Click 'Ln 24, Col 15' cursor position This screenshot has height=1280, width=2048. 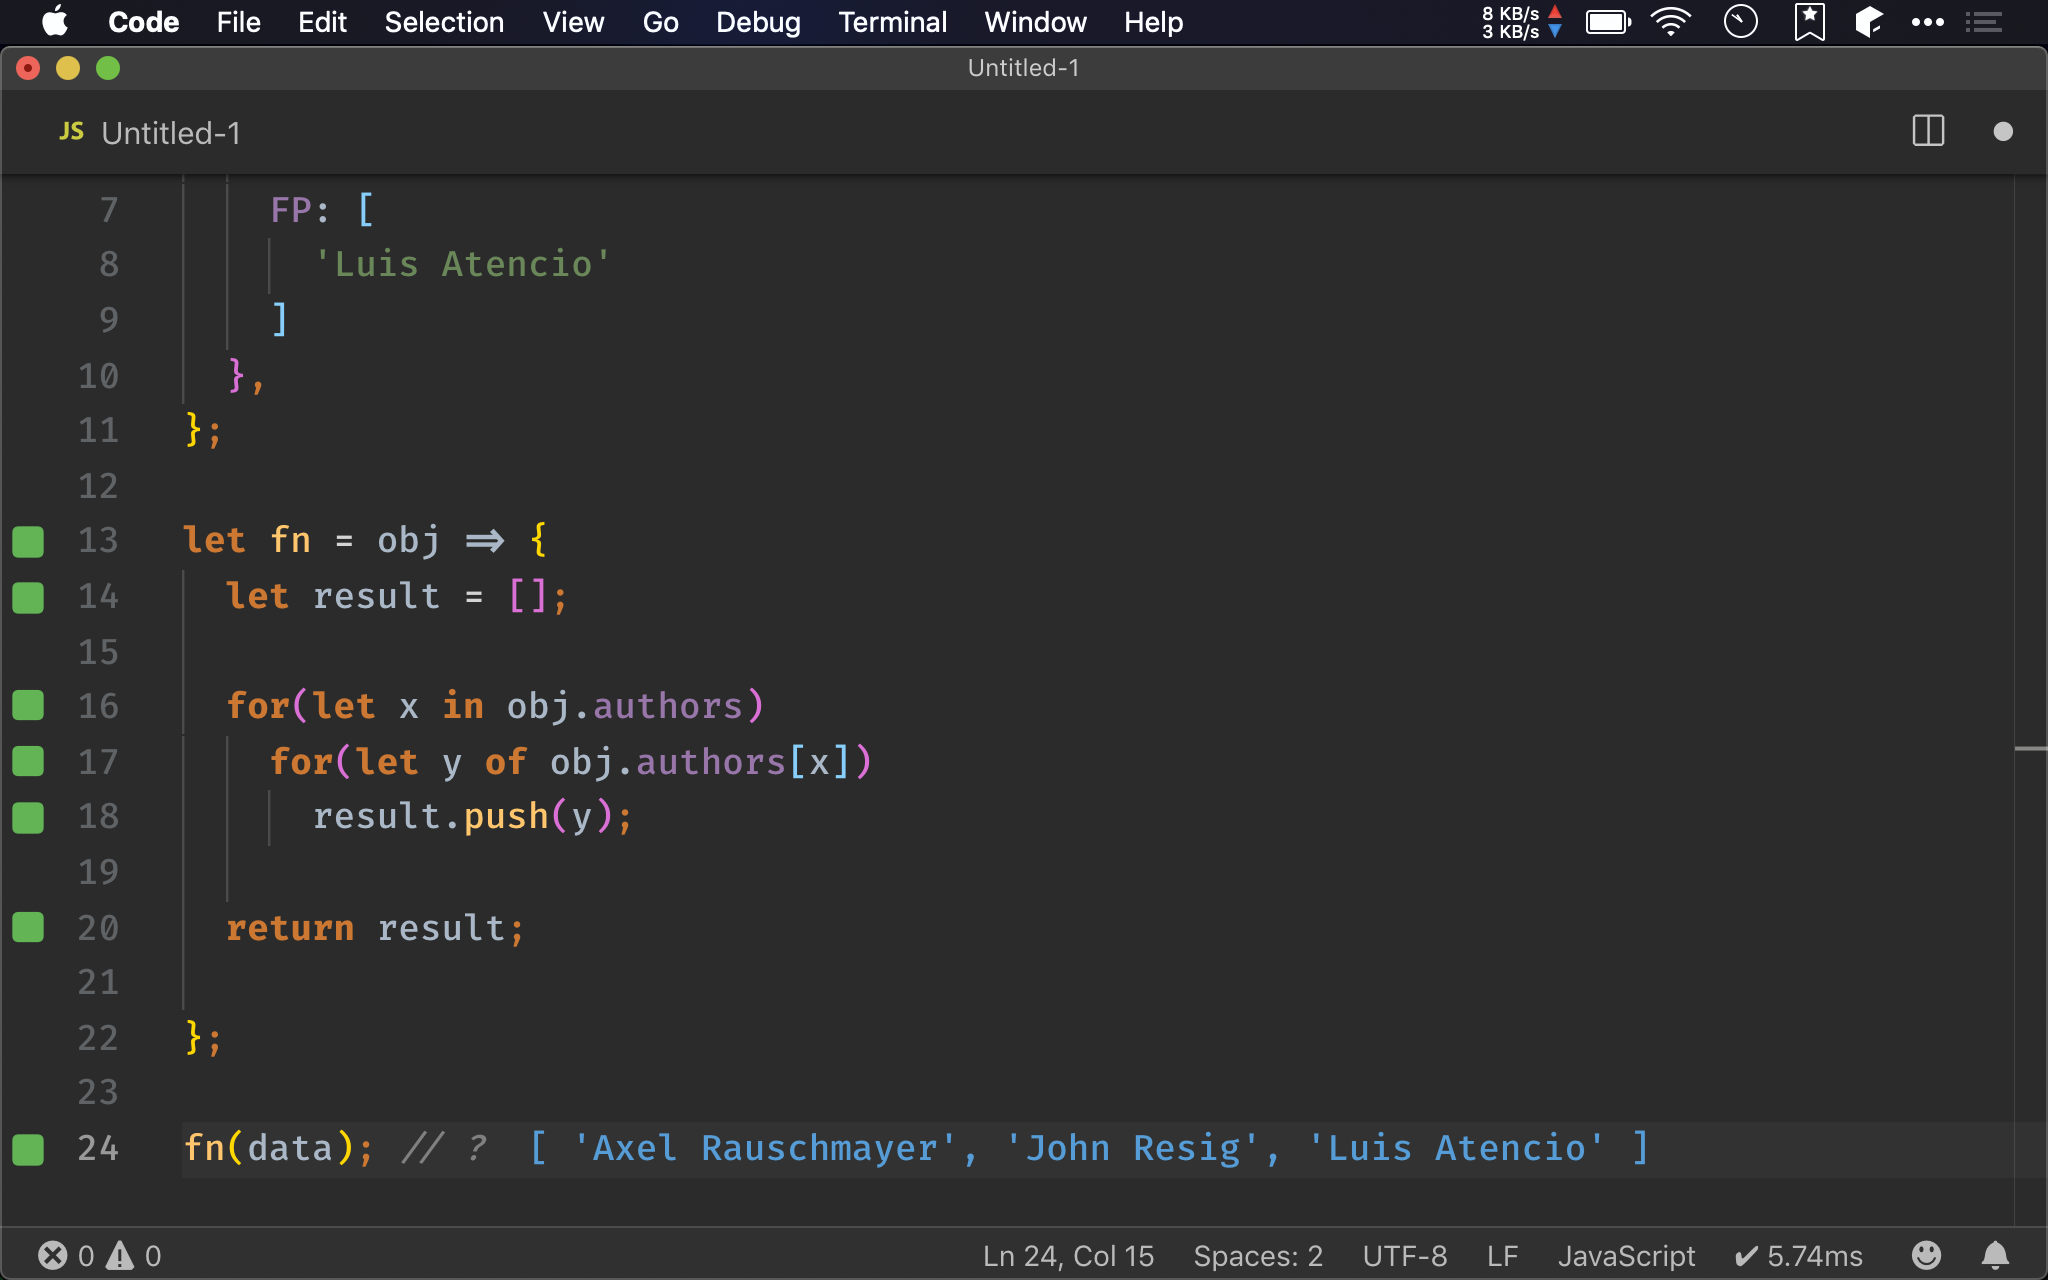(x=1068, y=1256)
